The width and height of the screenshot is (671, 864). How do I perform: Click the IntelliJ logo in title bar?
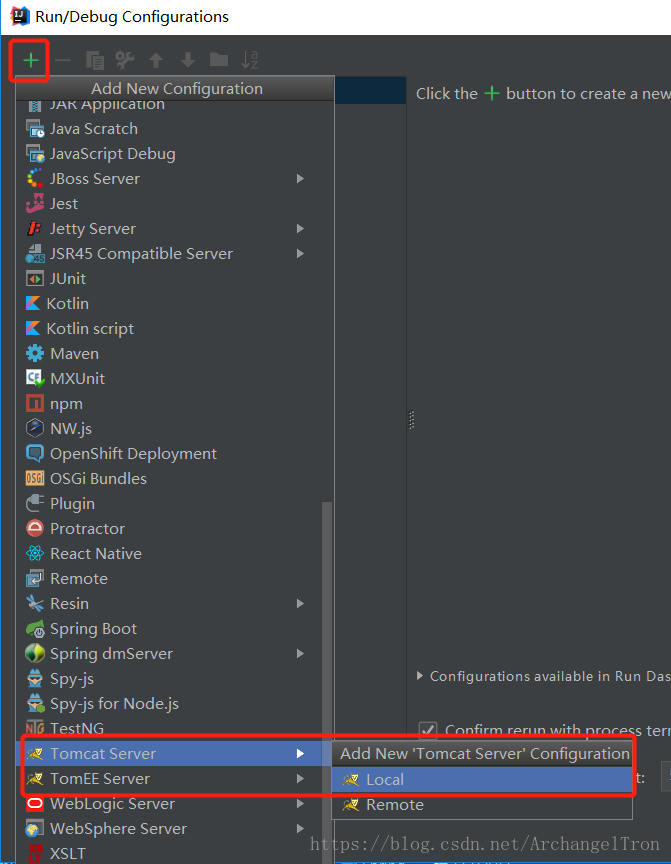point(20,17)
